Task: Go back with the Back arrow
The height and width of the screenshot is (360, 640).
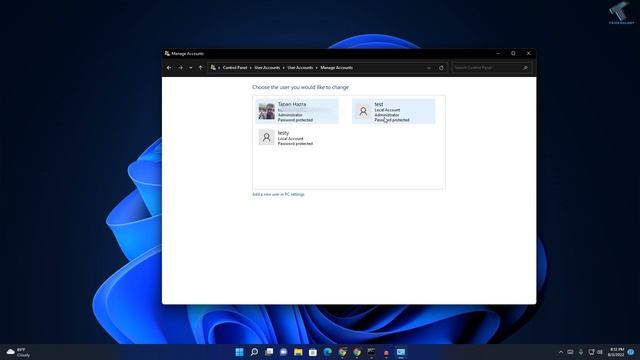Action: (x=169, y=68)
